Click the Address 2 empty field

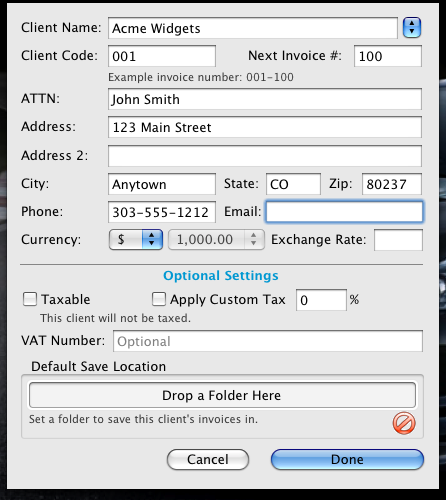pos(265,156)
